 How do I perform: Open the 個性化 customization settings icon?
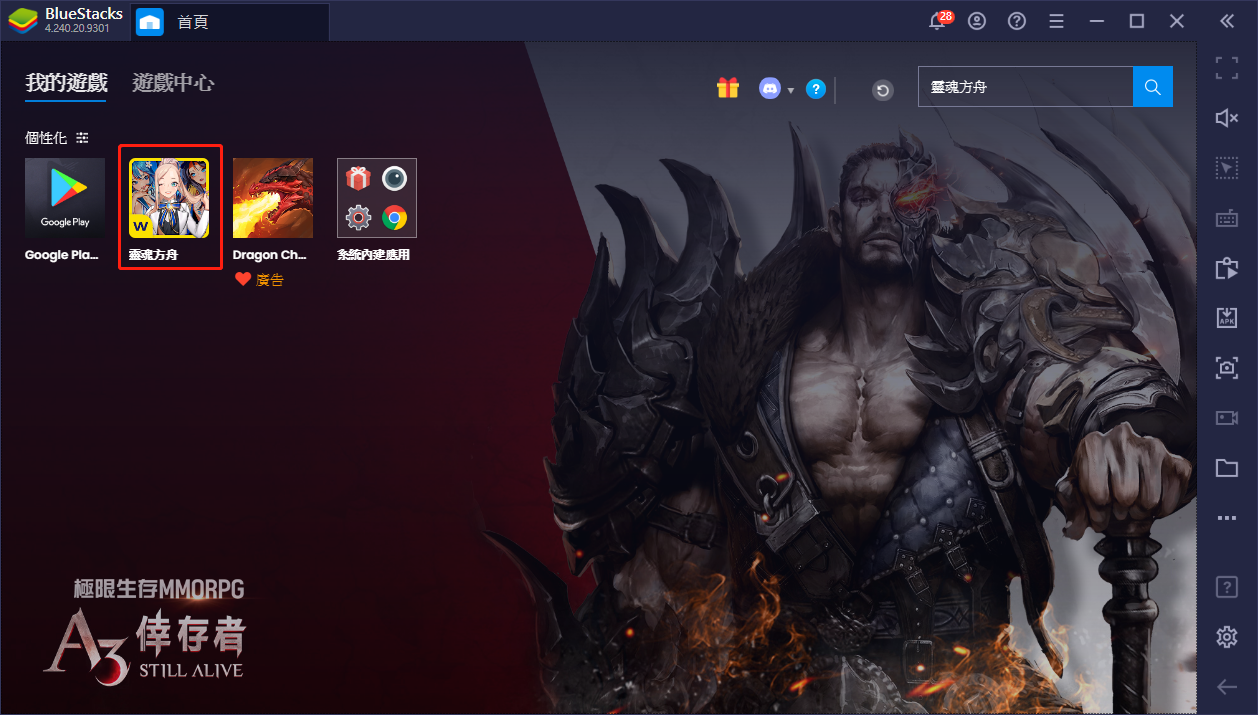82,138
